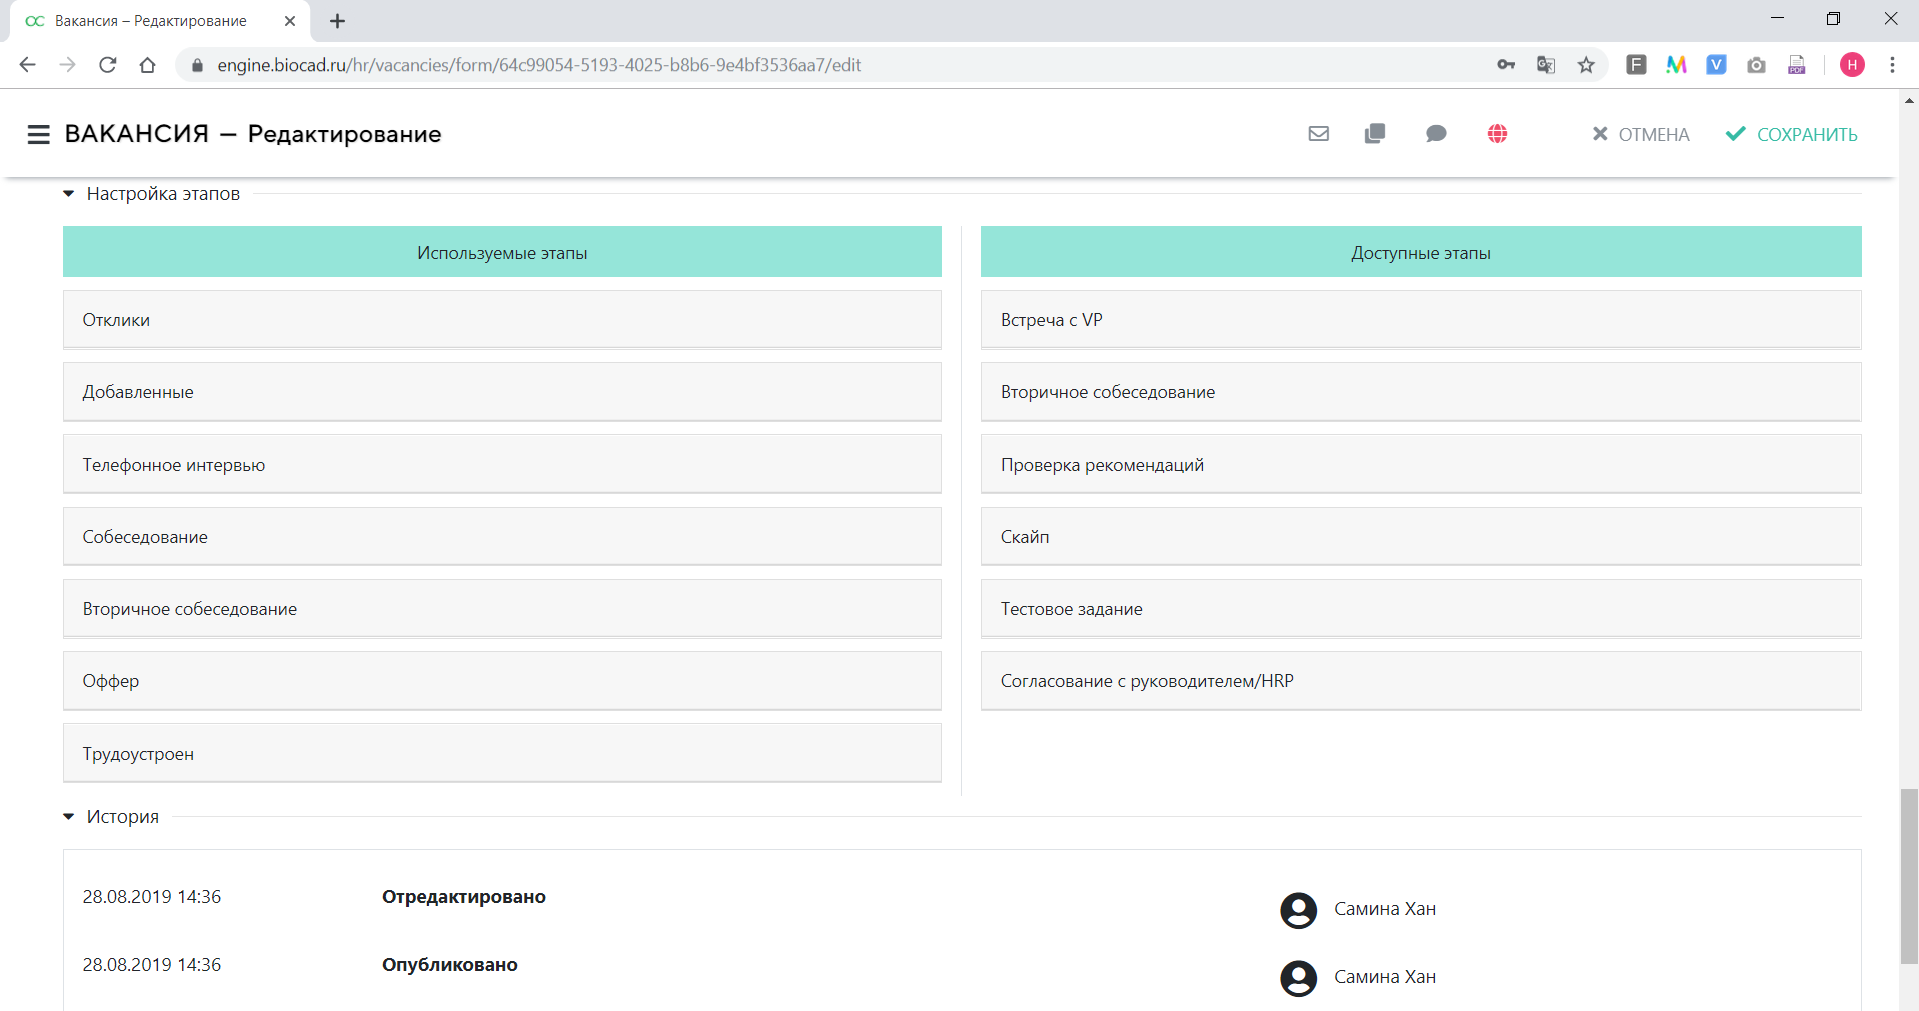This screenshot has width=1919, height=1011.
Task: Open the Google Translate icon in address bar
Action: point(1546,65)
